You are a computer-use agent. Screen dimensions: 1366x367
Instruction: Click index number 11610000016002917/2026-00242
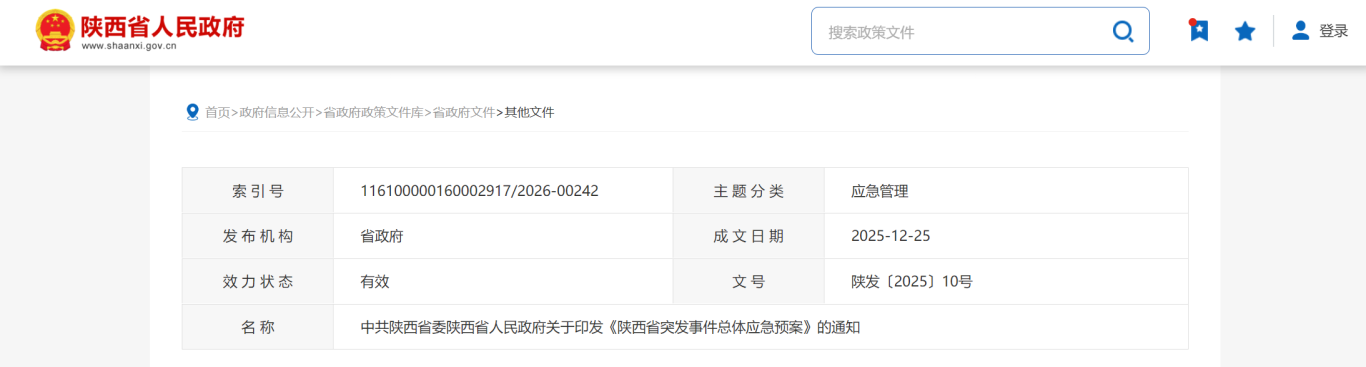(479, 191)
